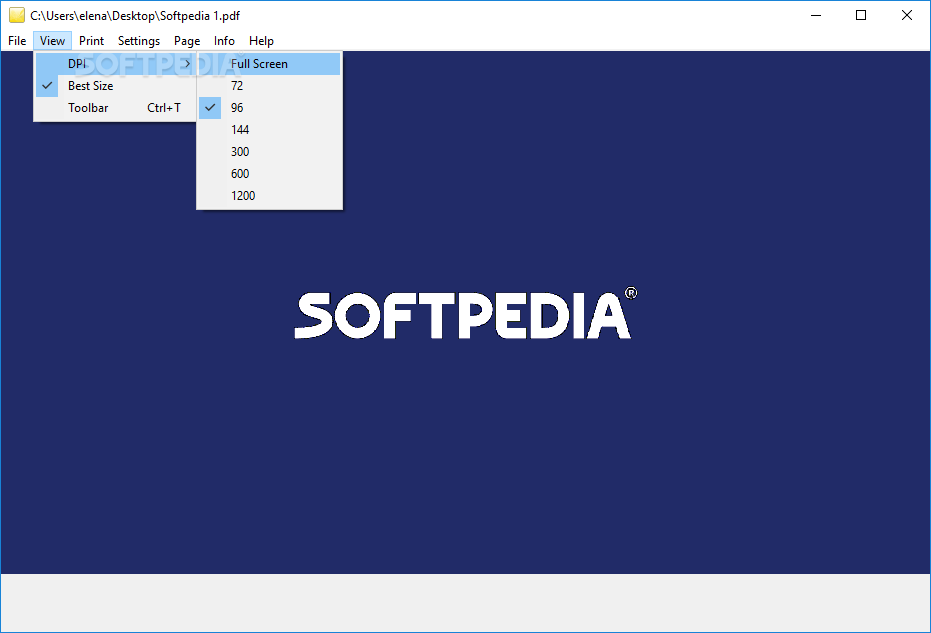Expand the DPI submenu entry
The width and height of the screenshot is (931, 633).
115,64
